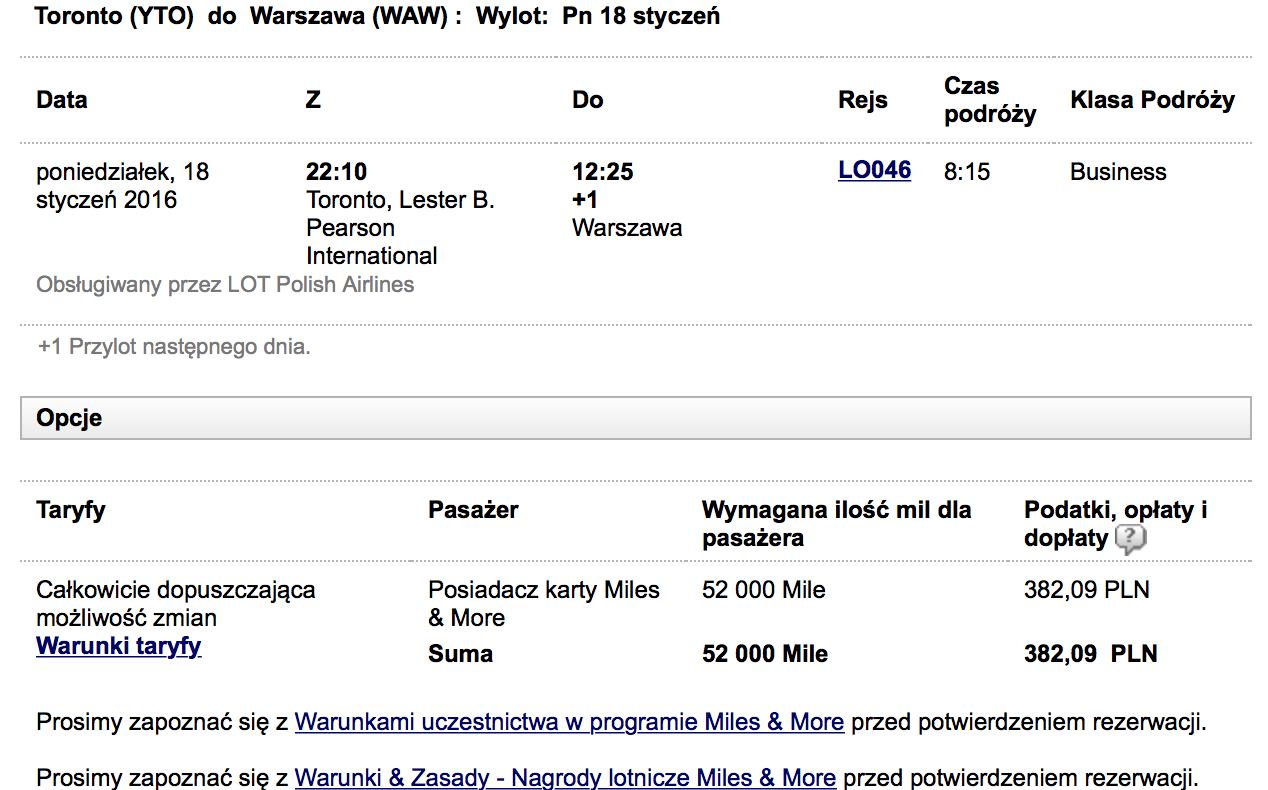Click the 52 000 Mile total in Suma row

tap(765, 654)
